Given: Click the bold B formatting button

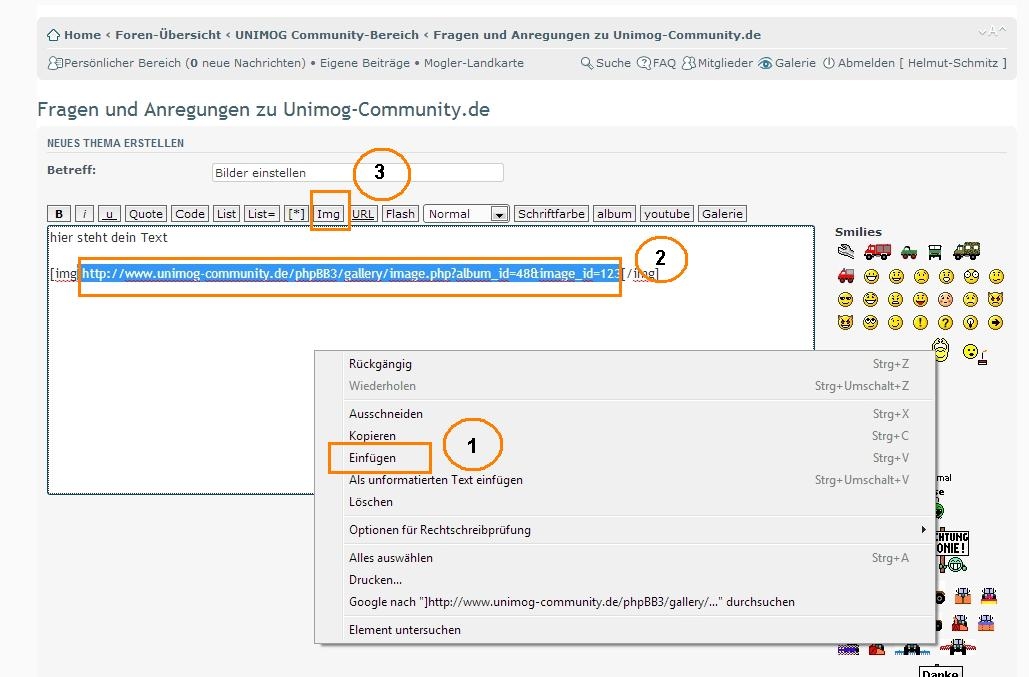Looking at the screenshot, I should [59, 214].
